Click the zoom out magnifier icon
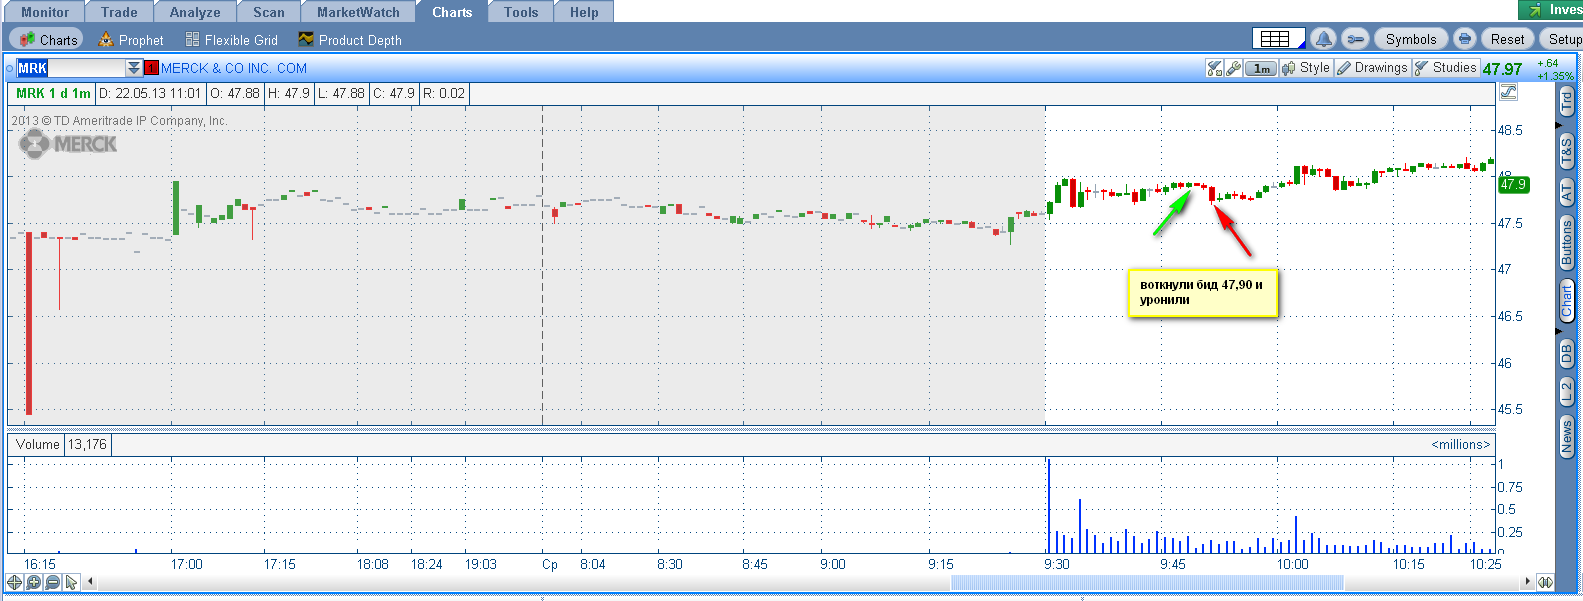The image size is (1583, 601). [53, 582]
